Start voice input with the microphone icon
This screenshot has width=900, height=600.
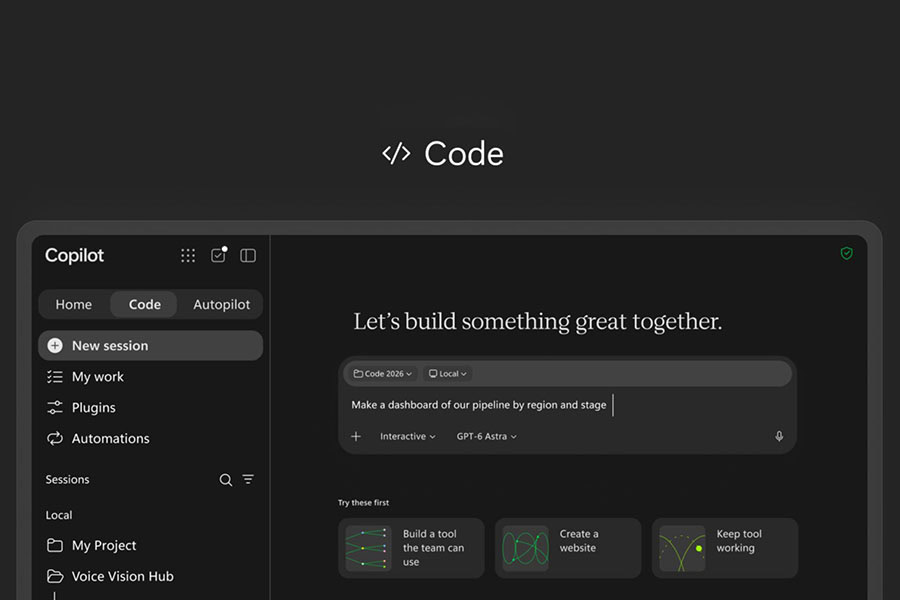click(x=779, y=436)
